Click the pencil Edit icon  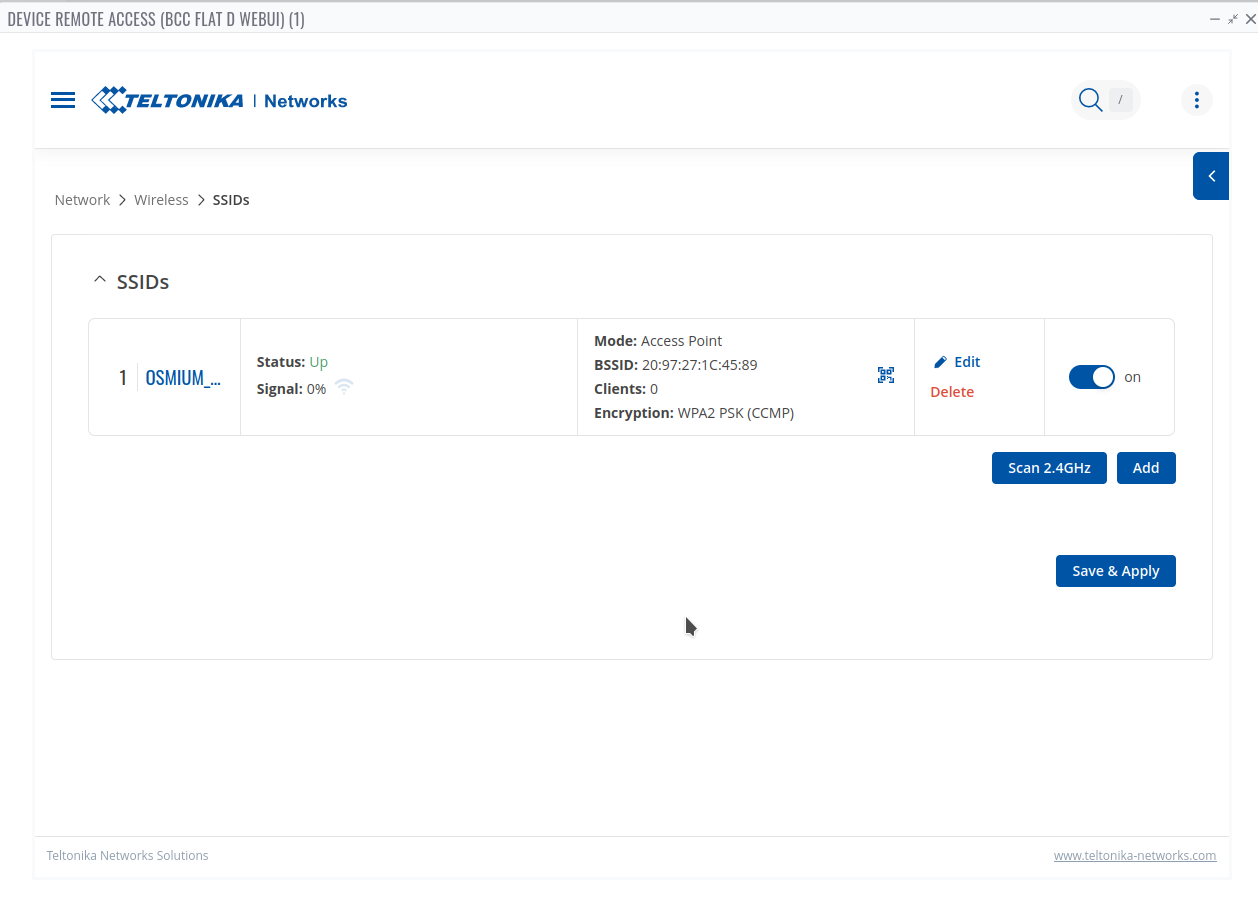coord(940,362)
